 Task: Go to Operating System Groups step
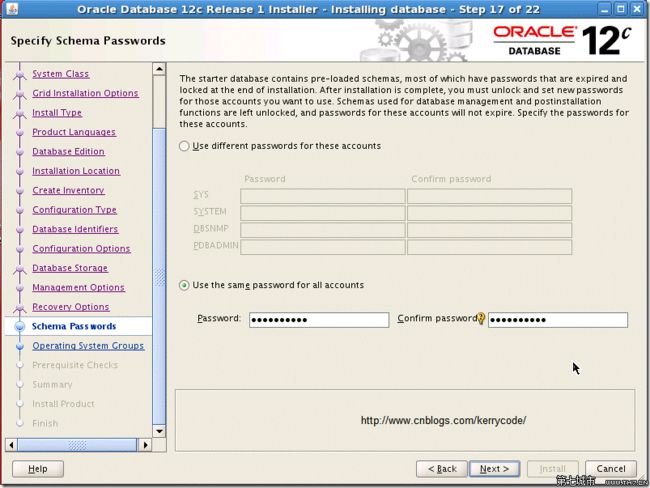88,346
